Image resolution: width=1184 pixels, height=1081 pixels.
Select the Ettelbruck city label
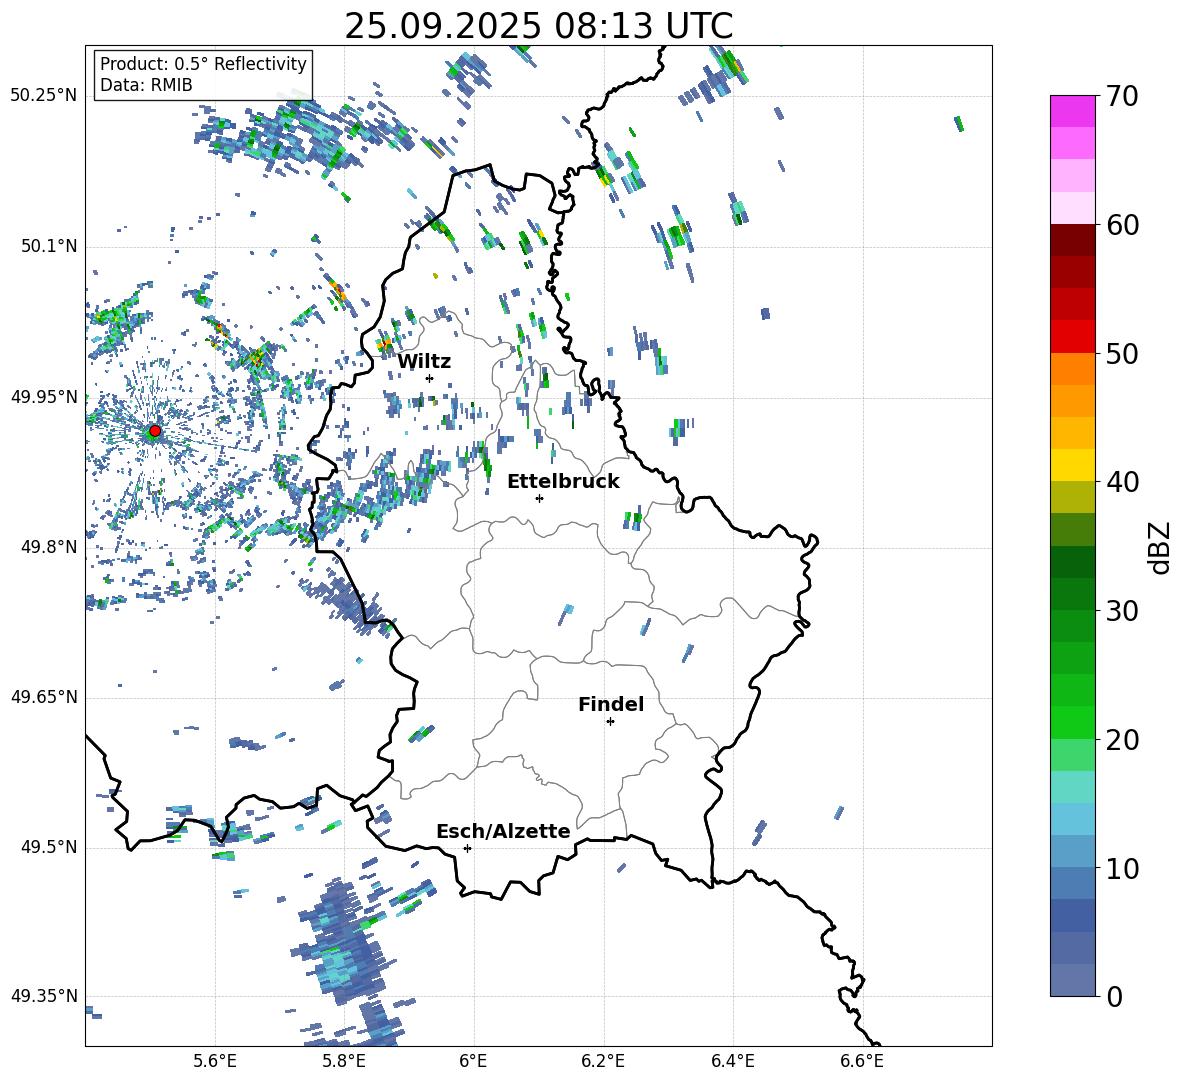[563, 481]
